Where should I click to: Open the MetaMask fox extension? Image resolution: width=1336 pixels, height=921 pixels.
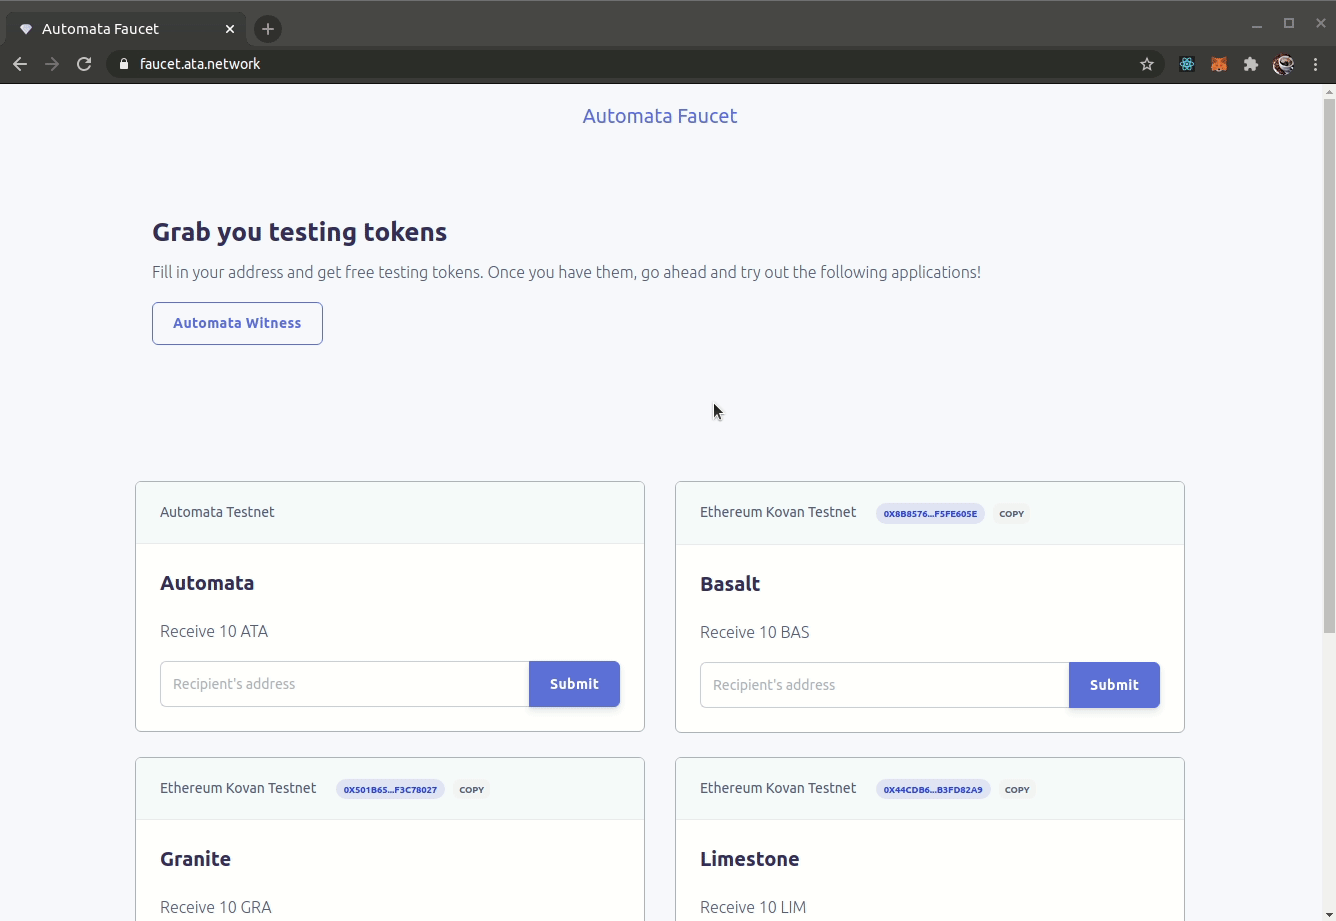click(x=1219, y=64)
